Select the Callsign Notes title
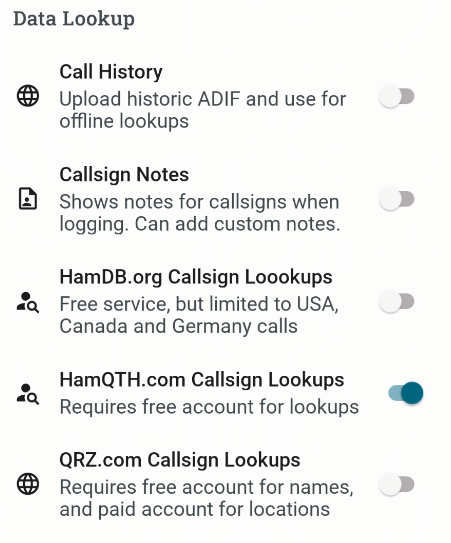451x543 pixels. tap(124, 175)
